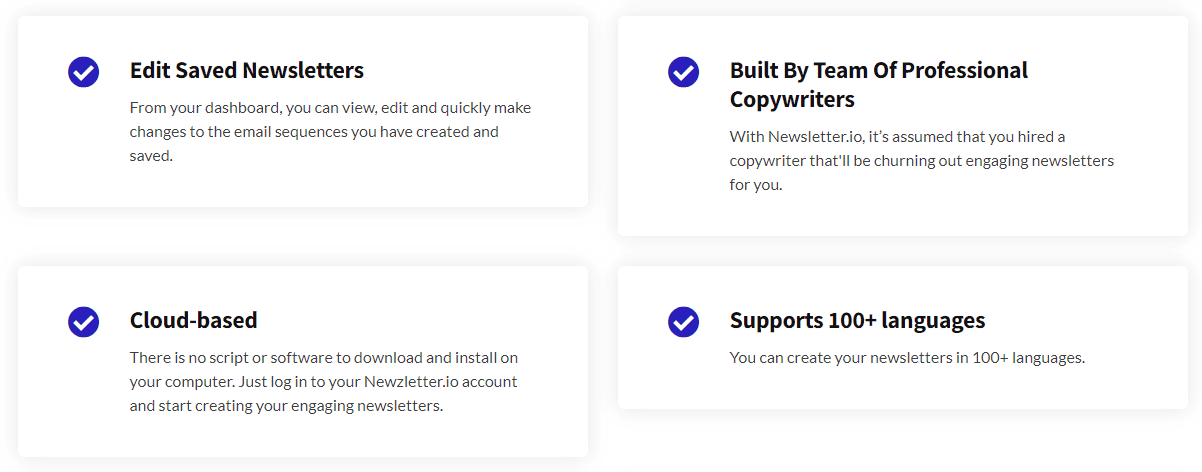Click the Cloud-based heading
Screen dimensions: 1202x472
click(194, 321)
